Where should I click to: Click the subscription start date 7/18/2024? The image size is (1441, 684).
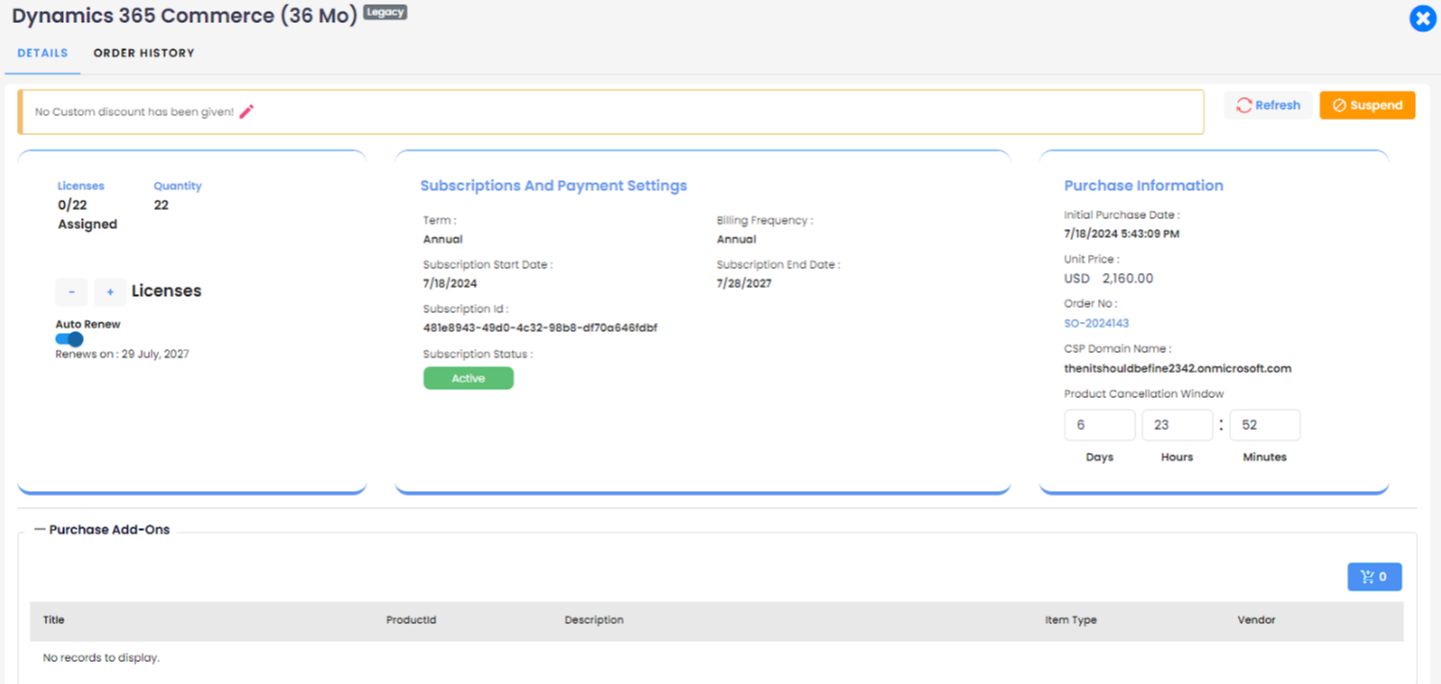(x=450, y=283)
